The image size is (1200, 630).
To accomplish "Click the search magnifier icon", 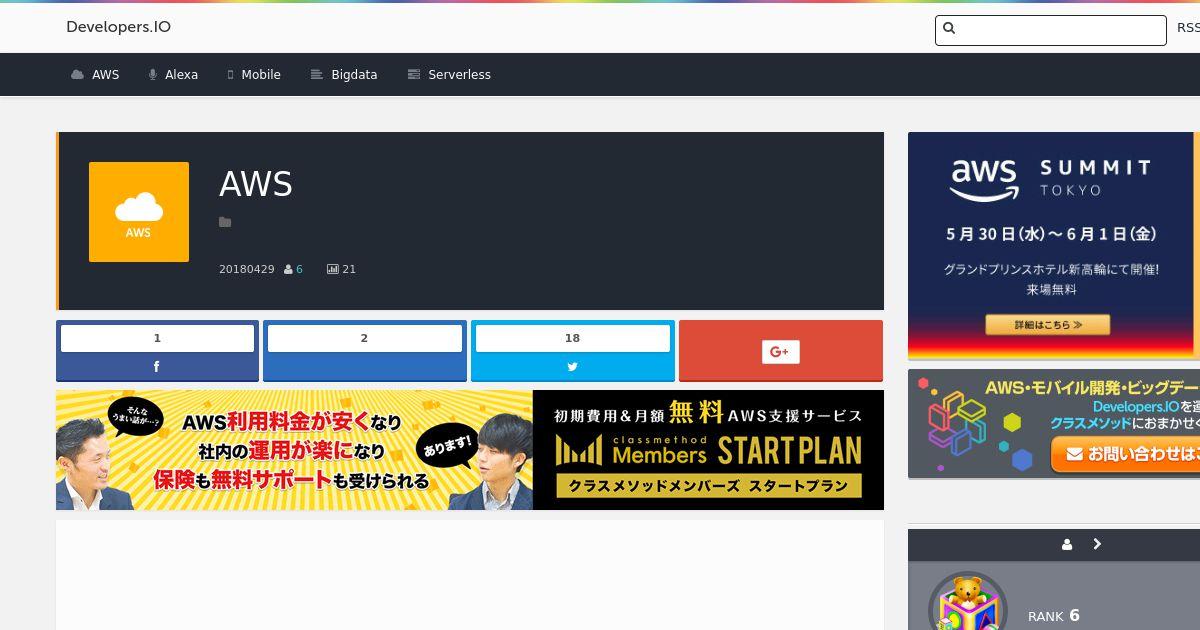I will tap(949, 29).
